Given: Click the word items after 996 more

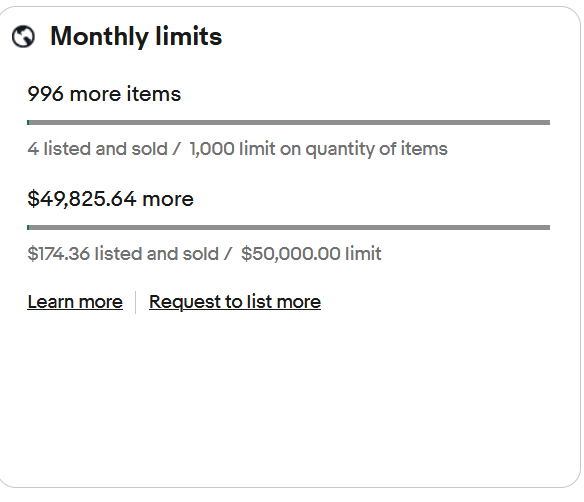Looking at the screenshot, I should [x=153, y=94].
